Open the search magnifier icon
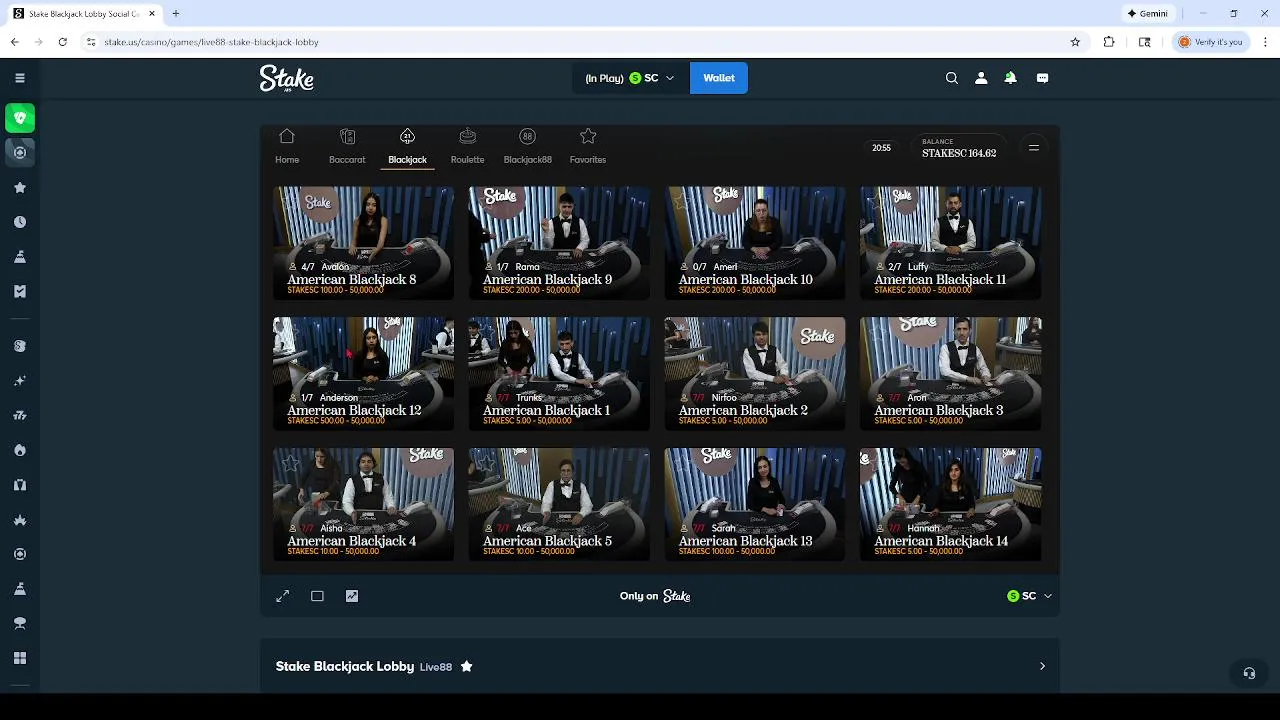Image resolution: width=1280 pixels, height=720 pixels. [952, 78]
